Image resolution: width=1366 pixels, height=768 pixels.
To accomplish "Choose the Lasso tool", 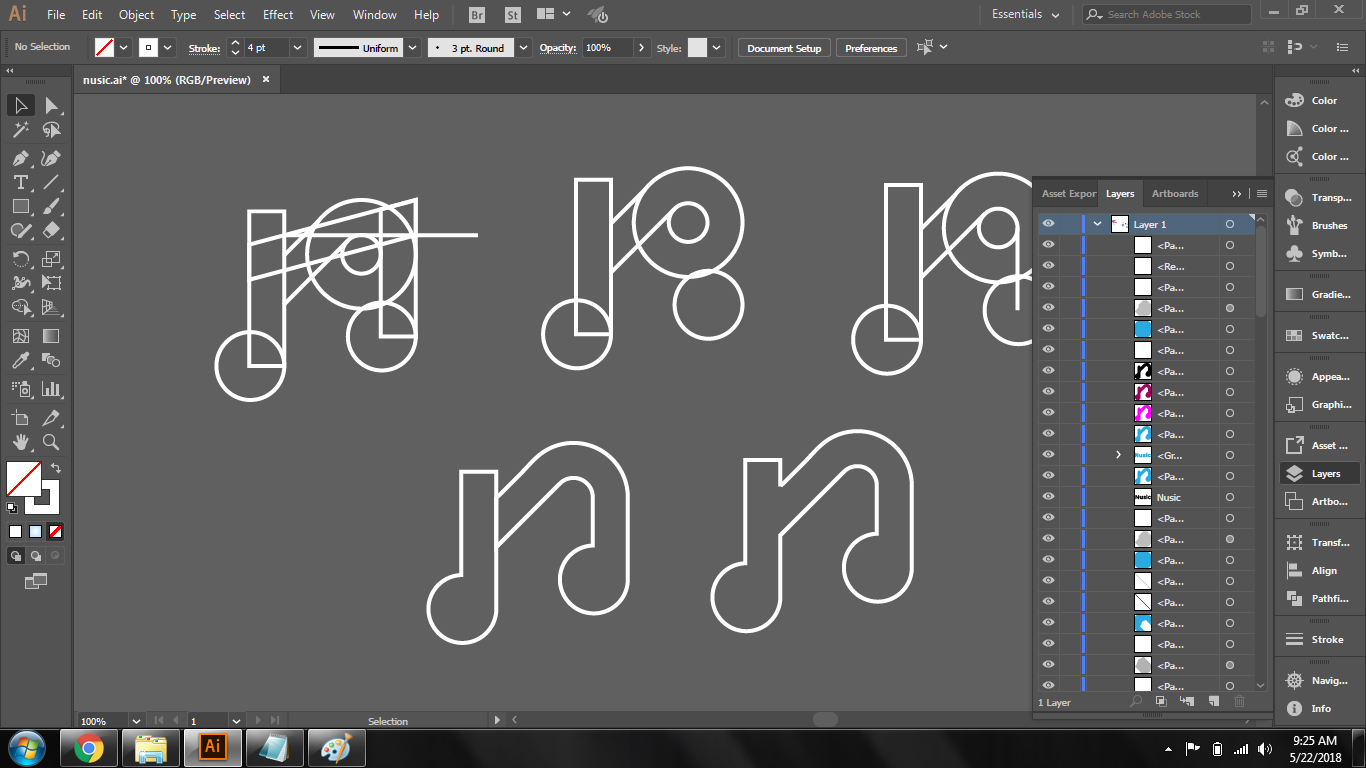I will [51, 130].
